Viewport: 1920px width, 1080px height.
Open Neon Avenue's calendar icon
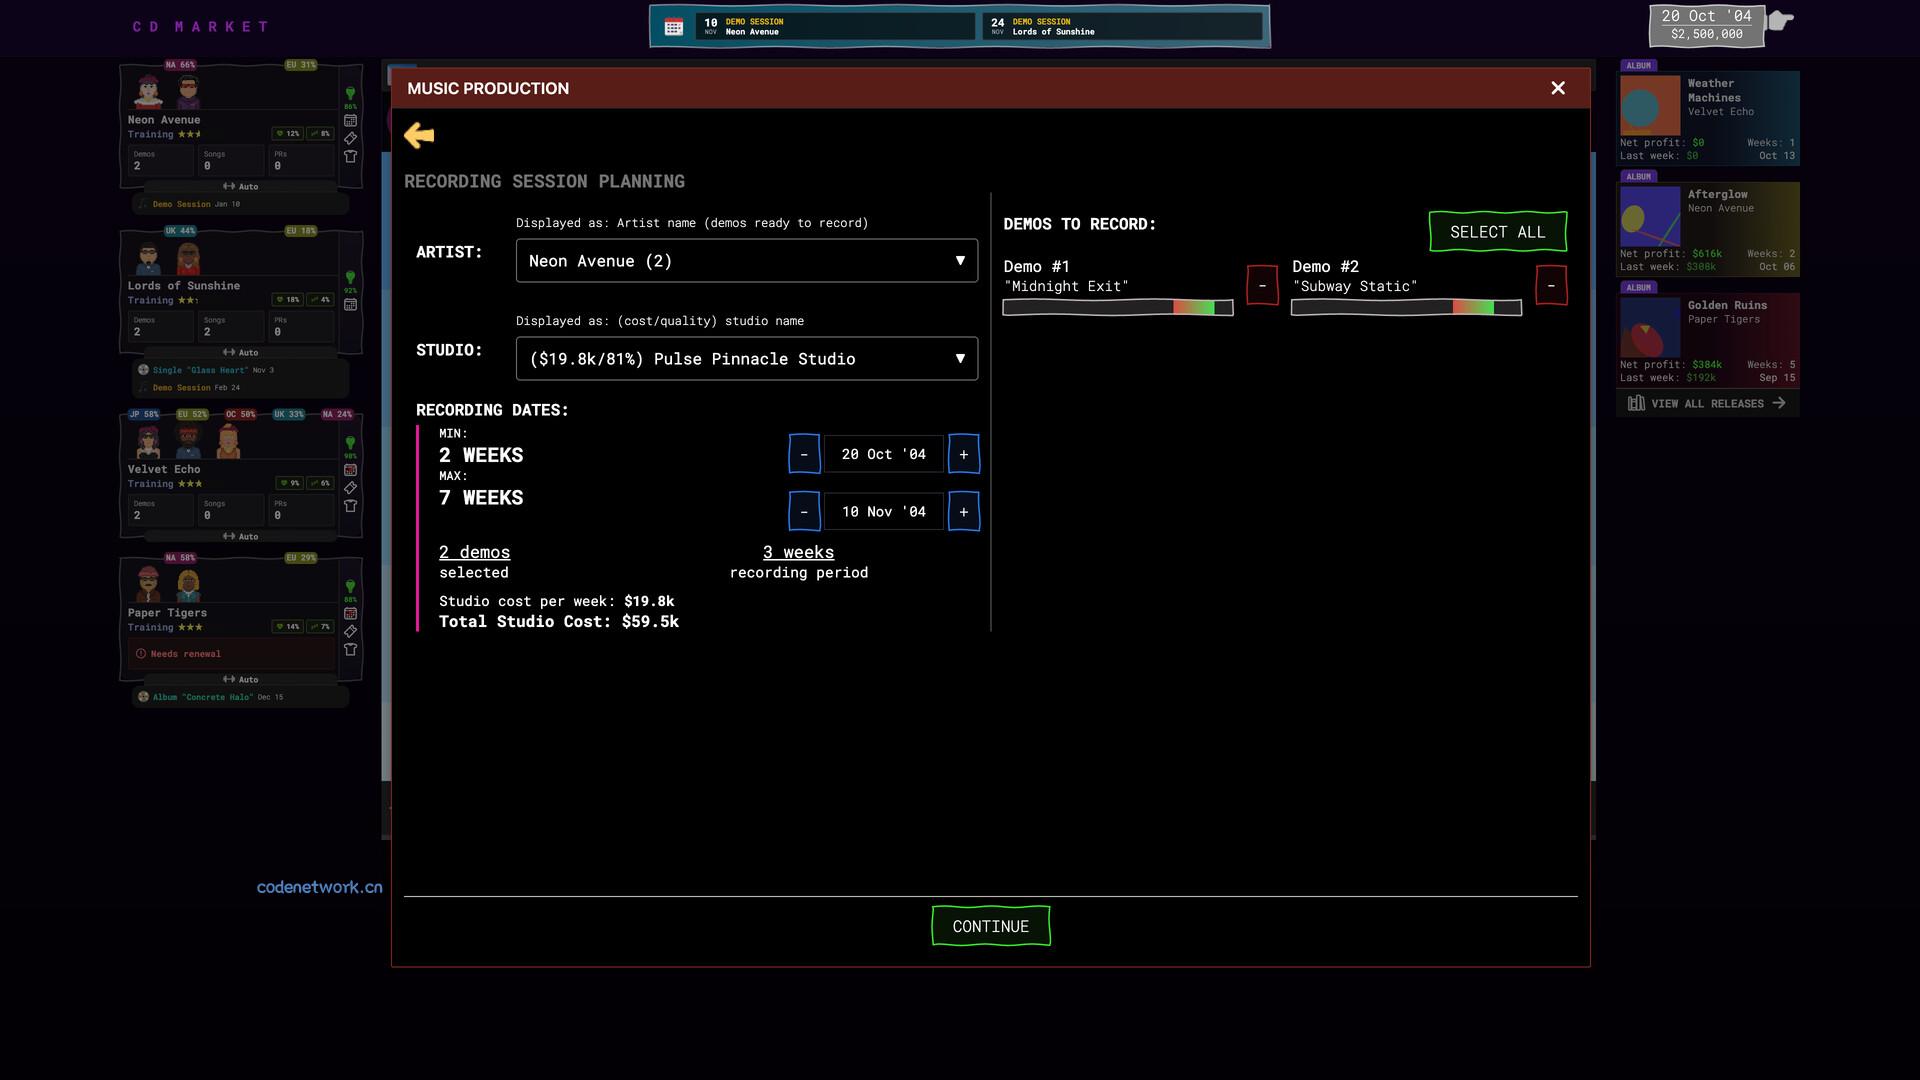[x=350, y=120]
